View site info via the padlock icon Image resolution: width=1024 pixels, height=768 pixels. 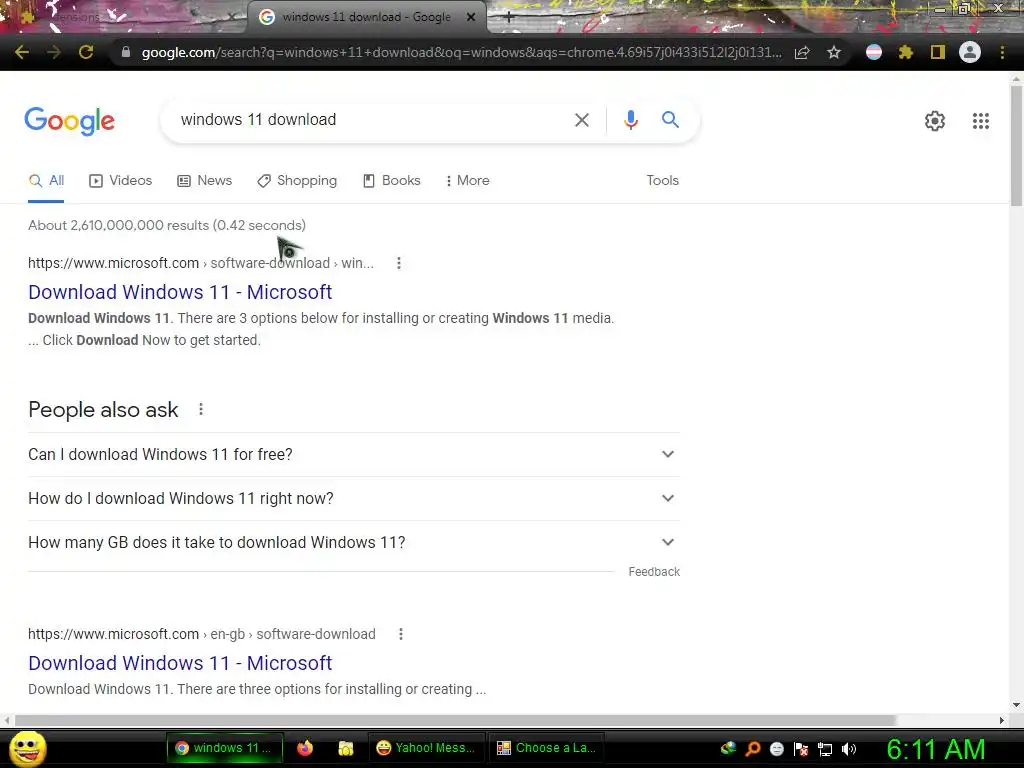126,52
